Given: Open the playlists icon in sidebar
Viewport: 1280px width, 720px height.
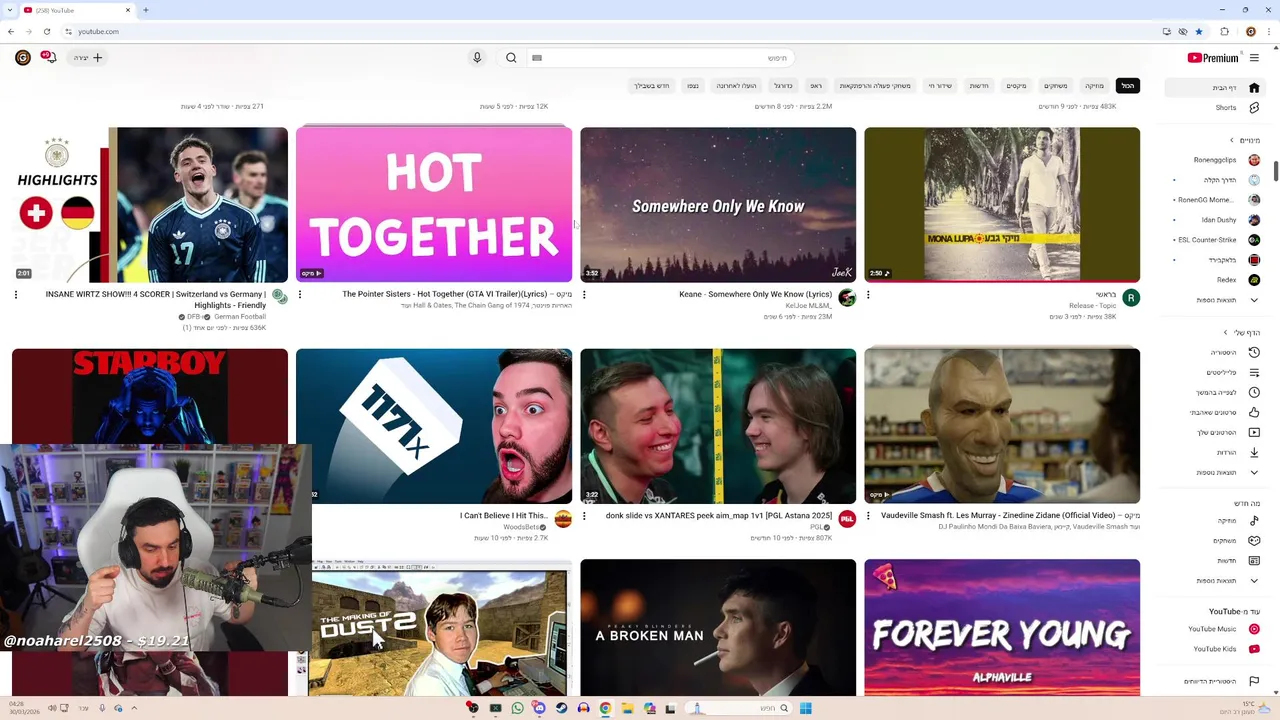Looking at the screenshot, I should (x=1254, y=372).
